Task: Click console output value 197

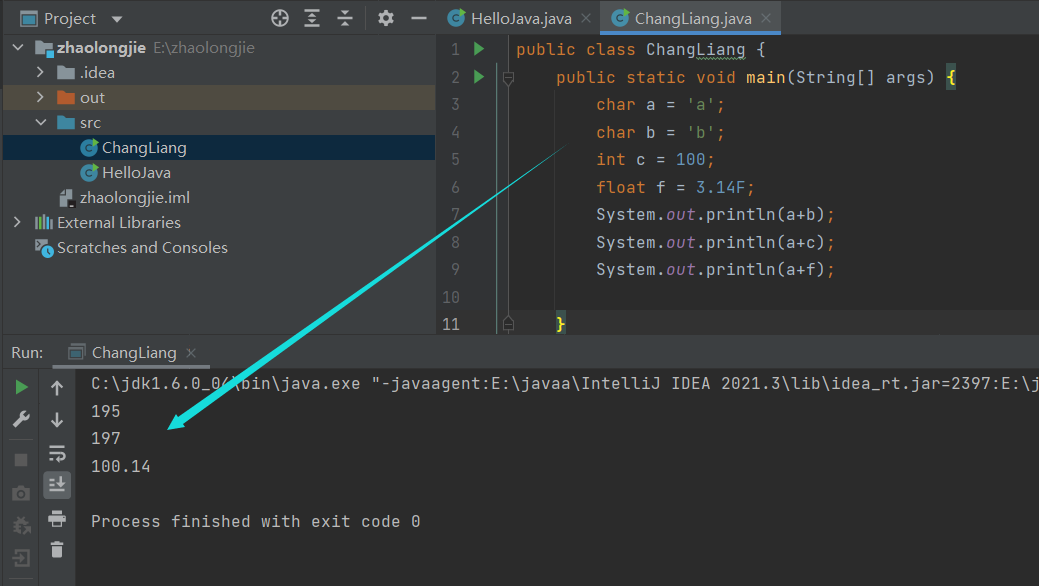Action: 106,439
